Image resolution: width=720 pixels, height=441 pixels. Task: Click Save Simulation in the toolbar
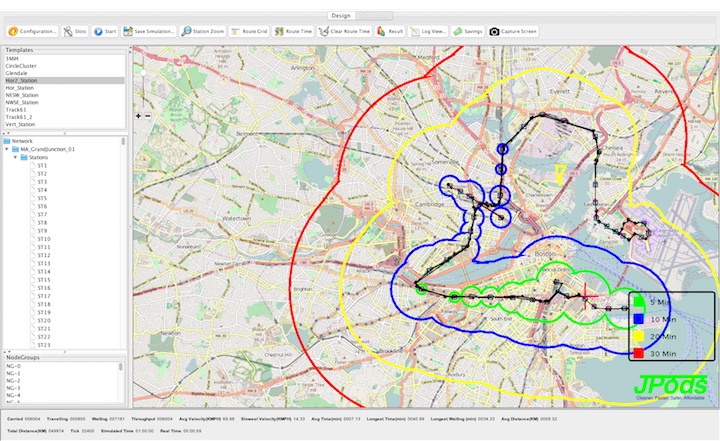[x=150, y=31]
